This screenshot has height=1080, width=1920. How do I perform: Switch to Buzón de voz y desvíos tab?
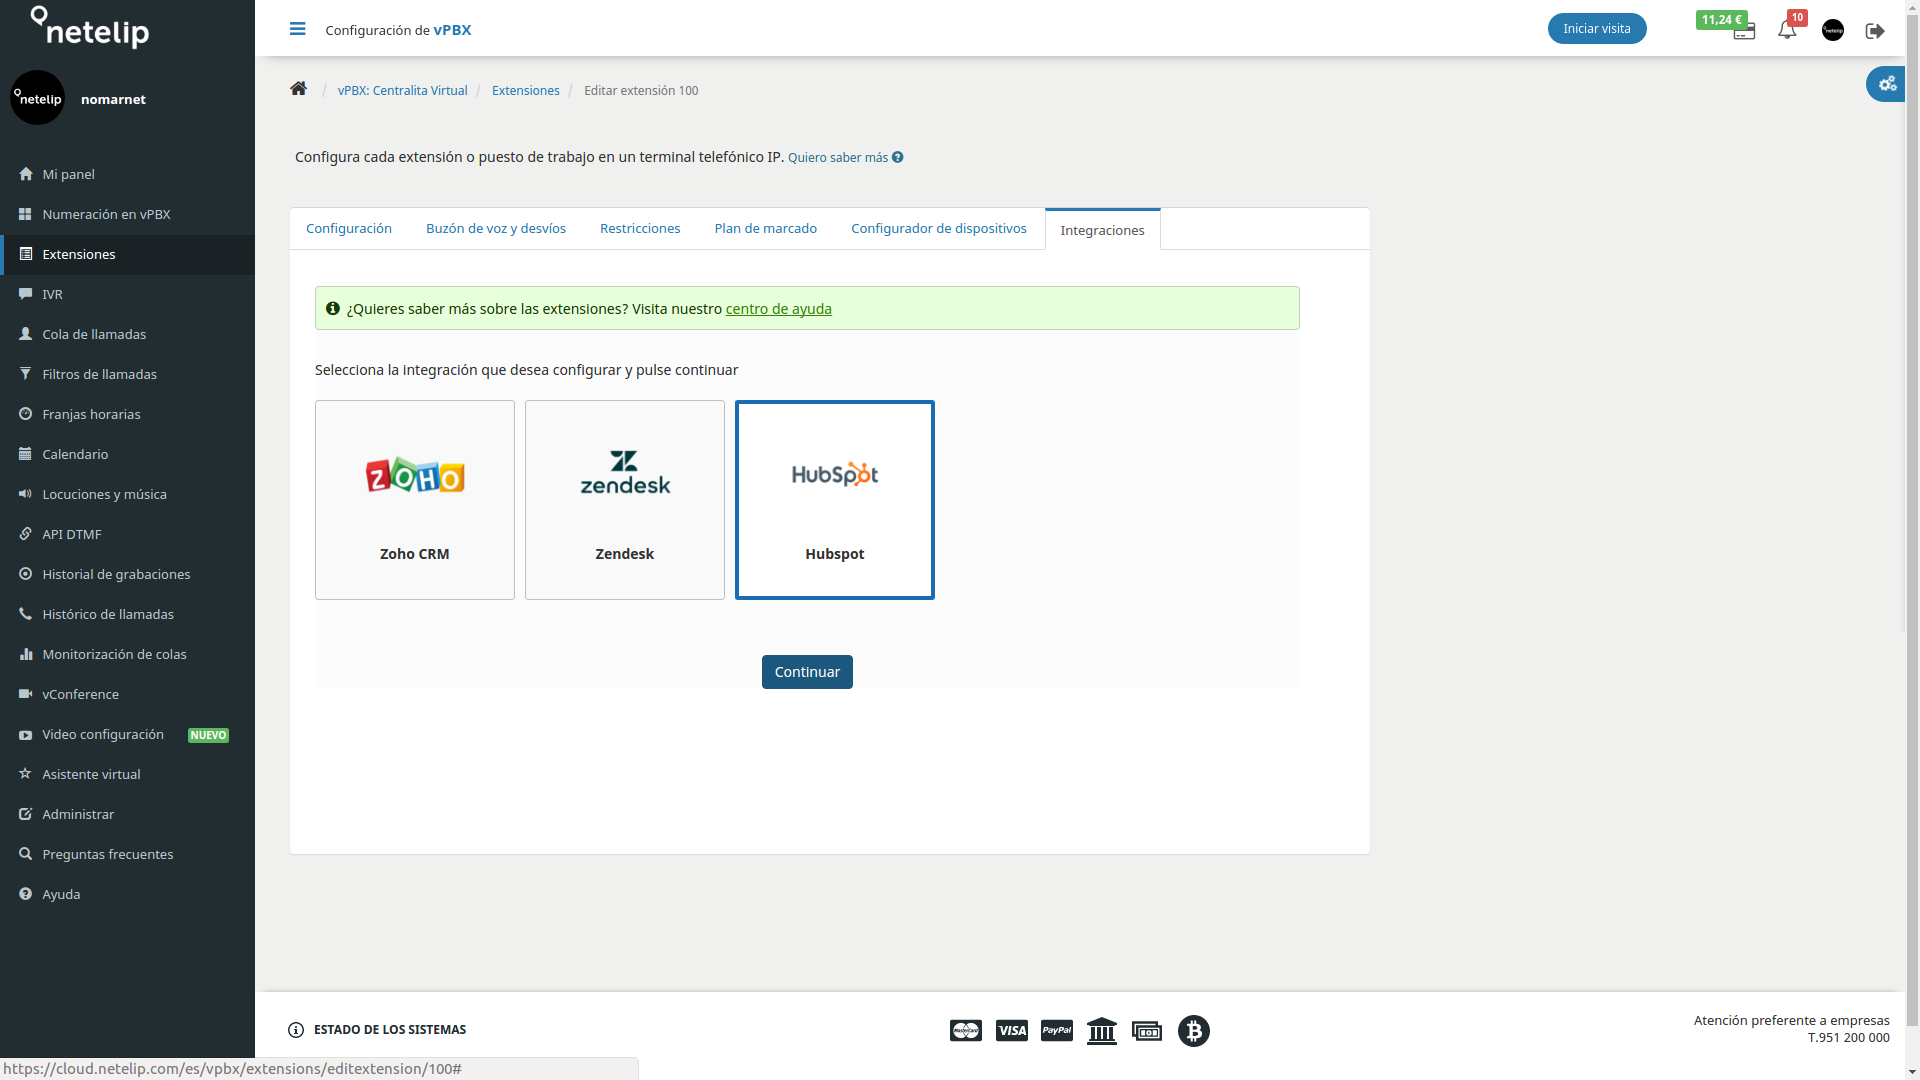[x=496, y=228]
